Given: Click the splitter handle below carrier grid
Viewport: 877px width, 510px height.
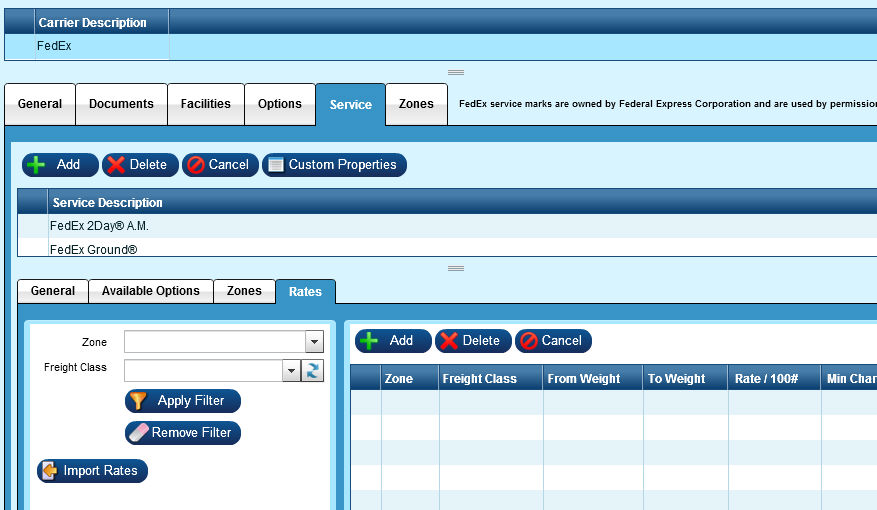Looking at the screenshot, I should coord(455,72).
